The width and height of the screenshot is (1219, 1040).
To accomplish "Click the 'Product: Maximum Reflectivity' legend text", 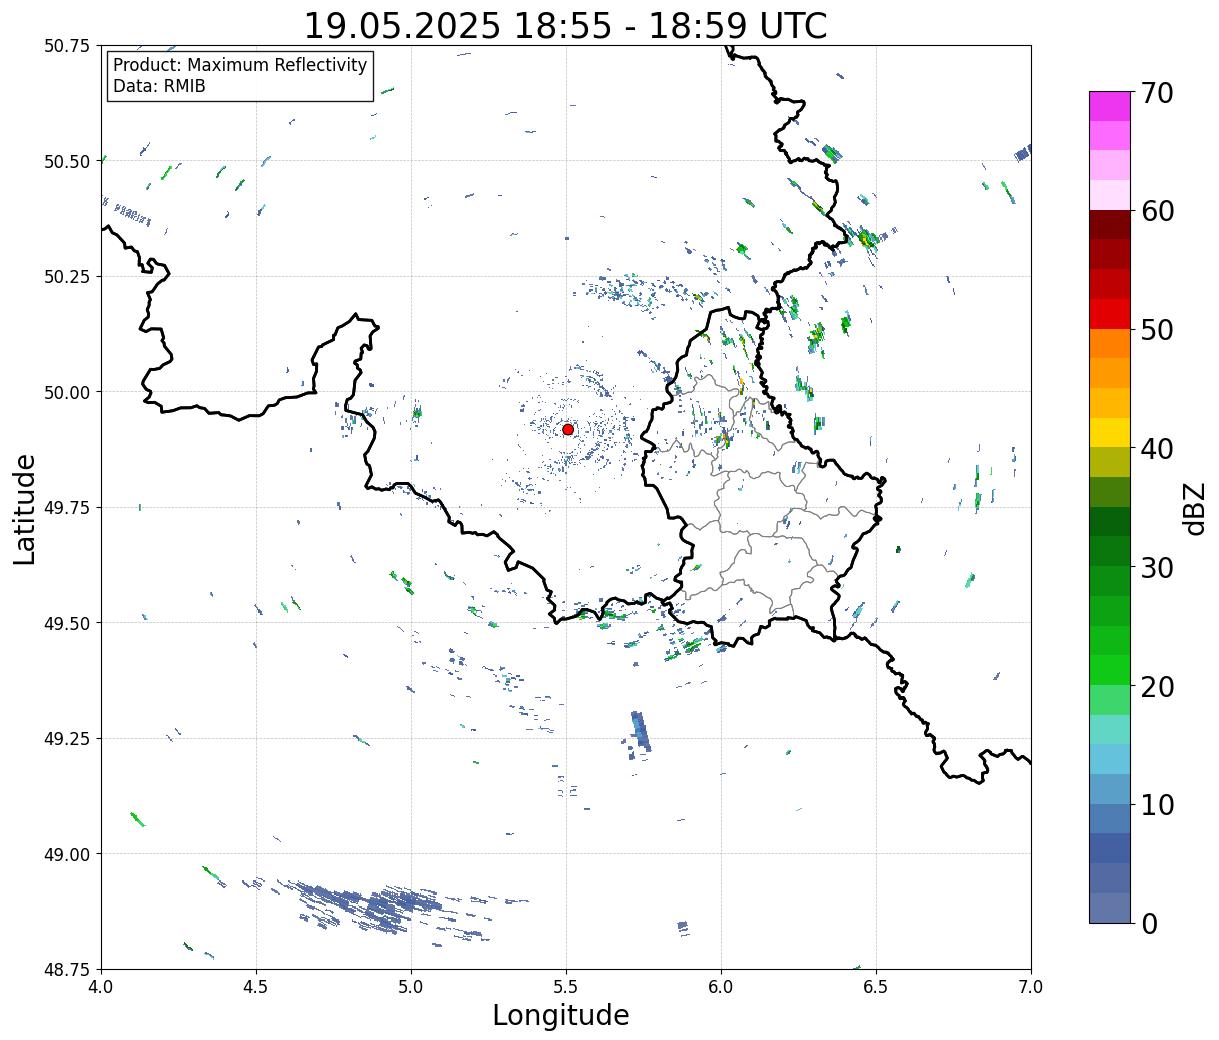I will click(x=240, y=65).
